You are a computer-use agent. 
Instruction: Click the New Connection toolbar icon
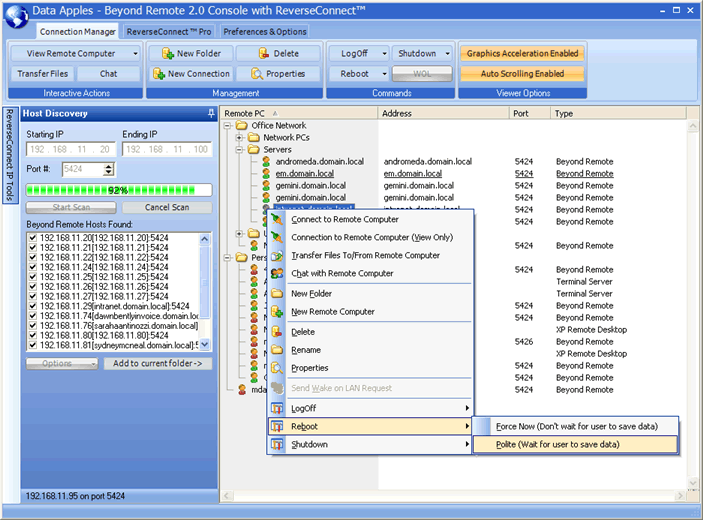(159, 74)
